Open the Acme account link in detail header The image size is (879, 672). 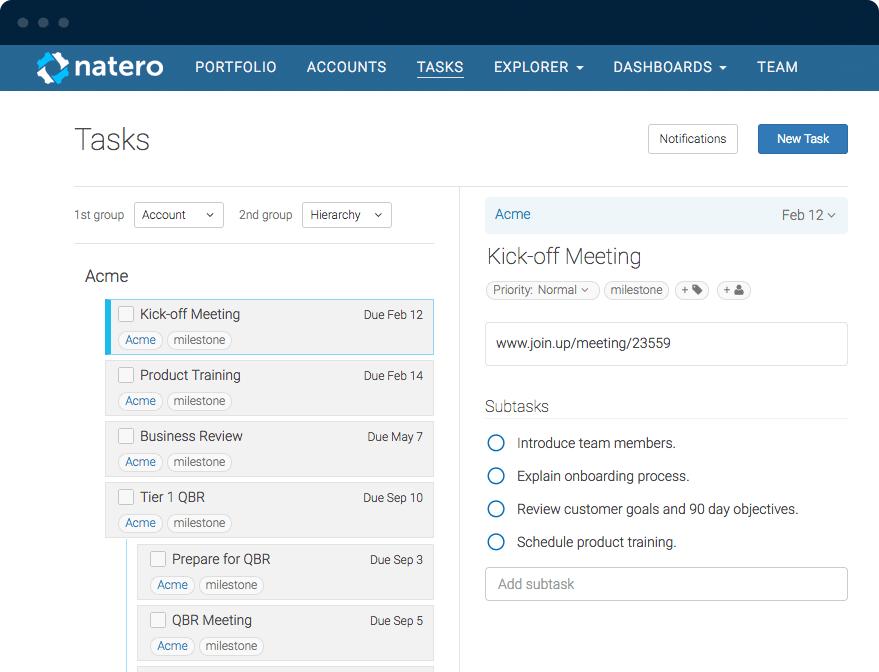(513, 214)
